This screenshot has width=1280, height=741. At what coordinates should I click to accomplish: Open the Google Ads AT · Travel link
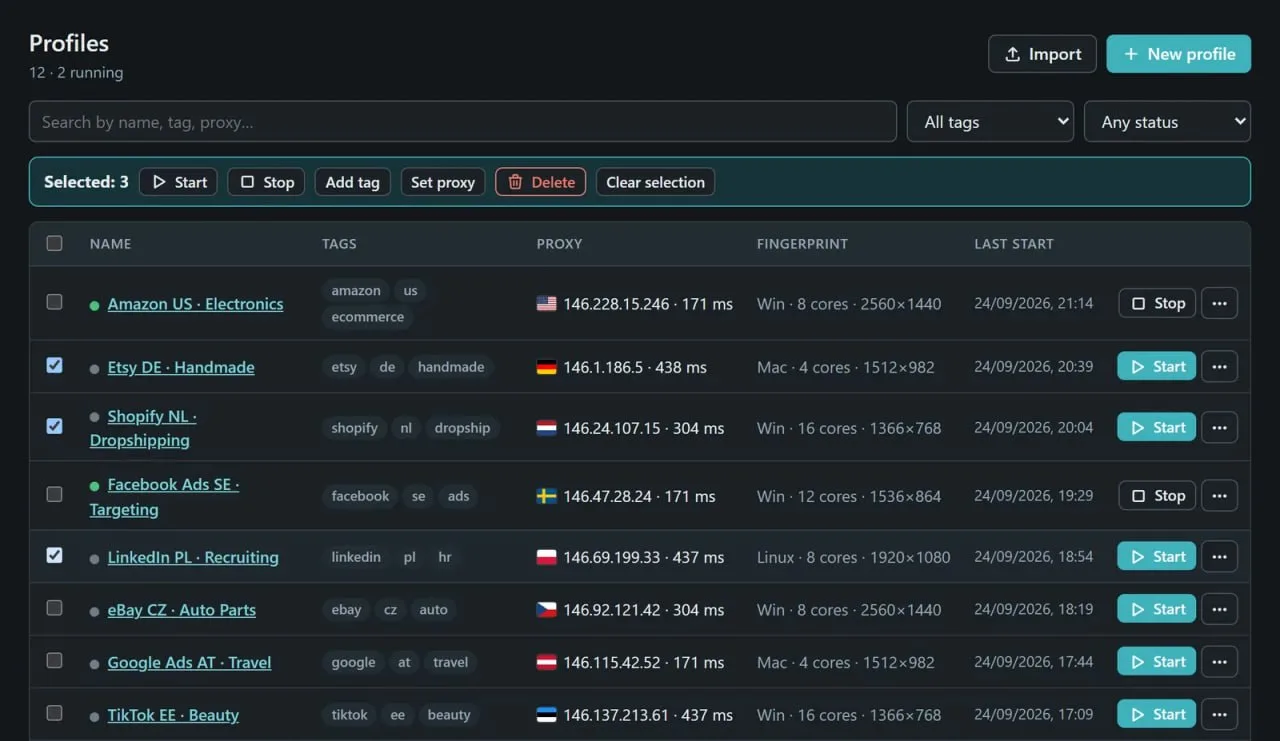189,662
